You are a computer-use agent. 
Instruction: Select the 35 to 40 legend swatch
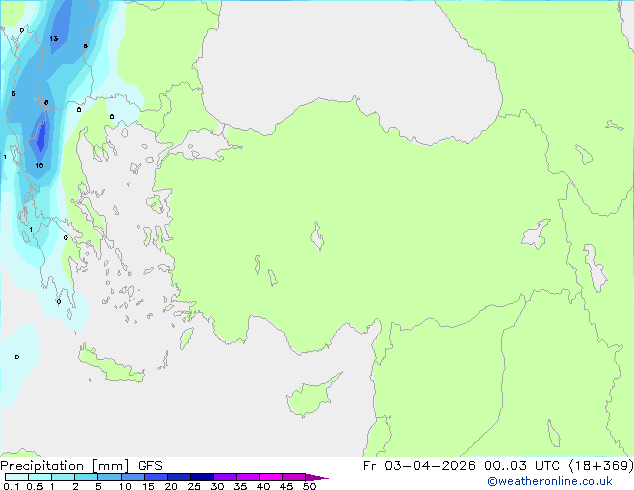click(x=248, y=477)
